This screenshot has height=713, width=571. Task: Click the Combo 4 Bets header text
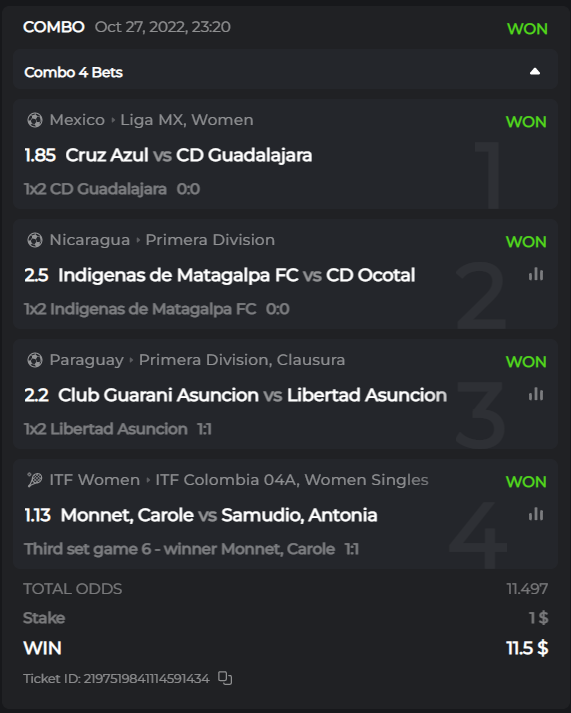pyautogui.click(x=73, y=72)
